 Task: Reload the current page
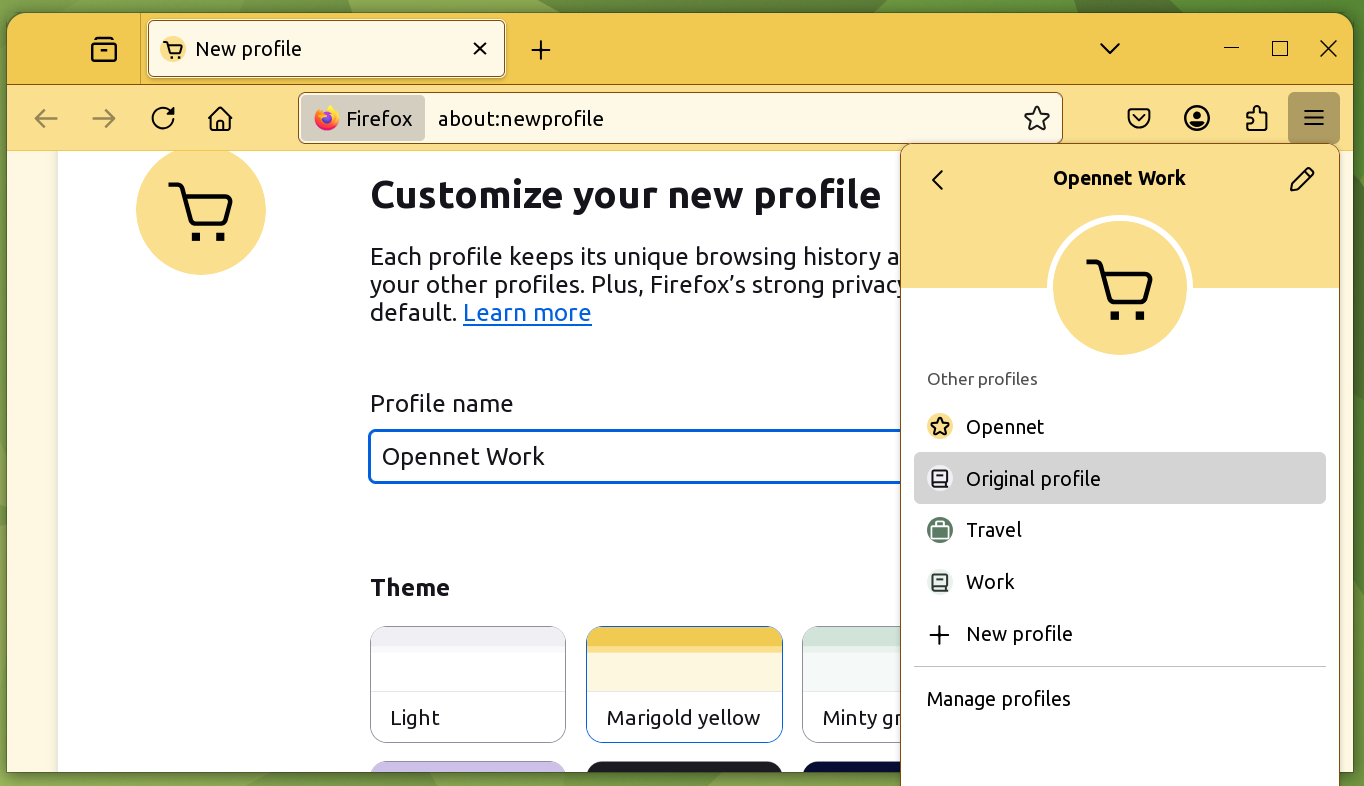[163, 119]
